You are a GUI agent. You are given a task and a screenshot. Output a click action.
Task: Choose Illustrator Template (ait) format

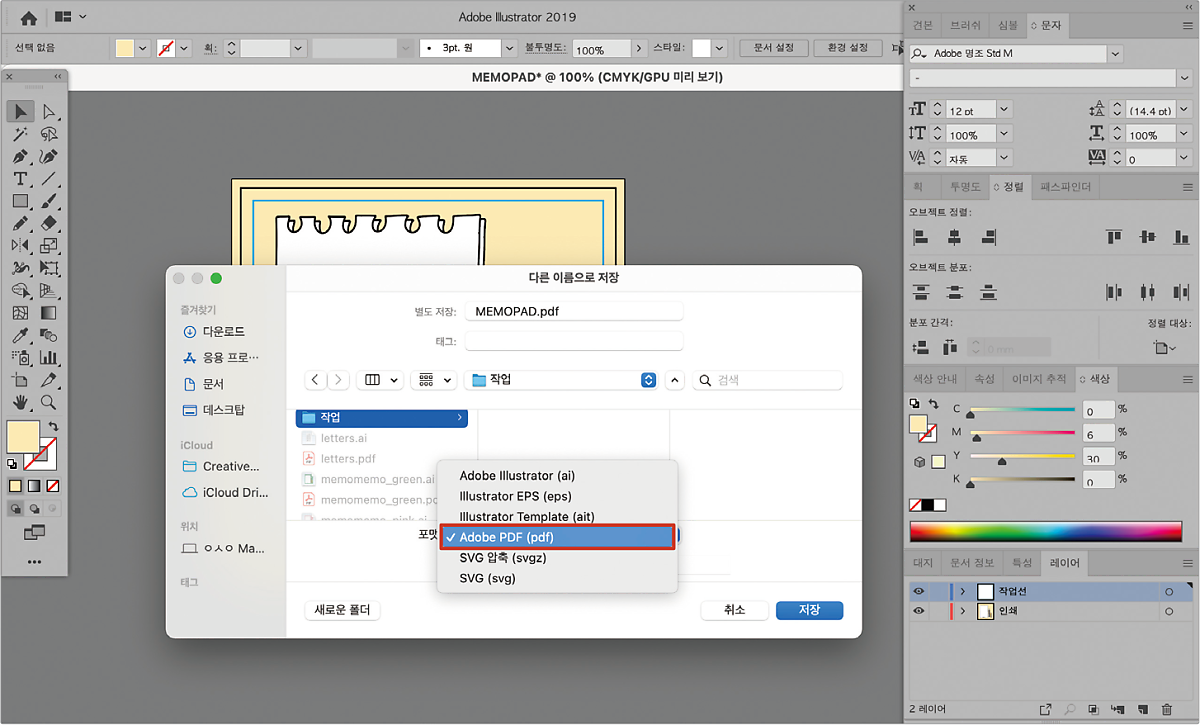[x=527, y=516]
